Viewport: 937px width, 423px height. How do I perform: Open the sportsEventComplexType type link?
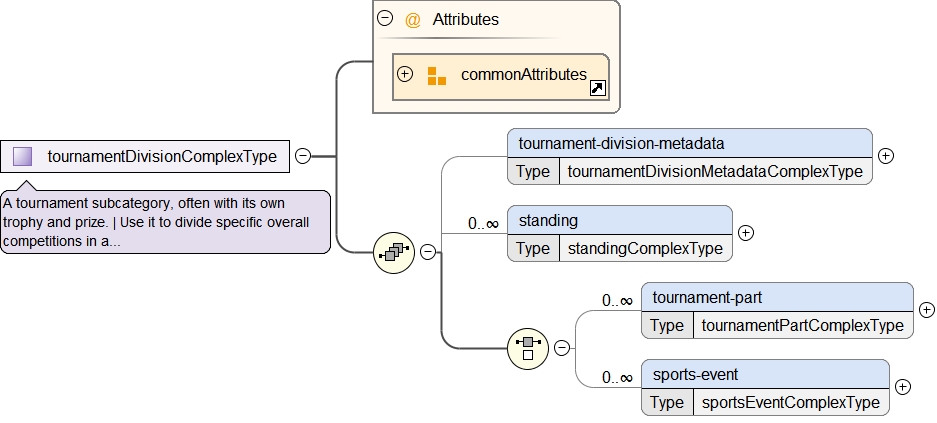point(790,402)
